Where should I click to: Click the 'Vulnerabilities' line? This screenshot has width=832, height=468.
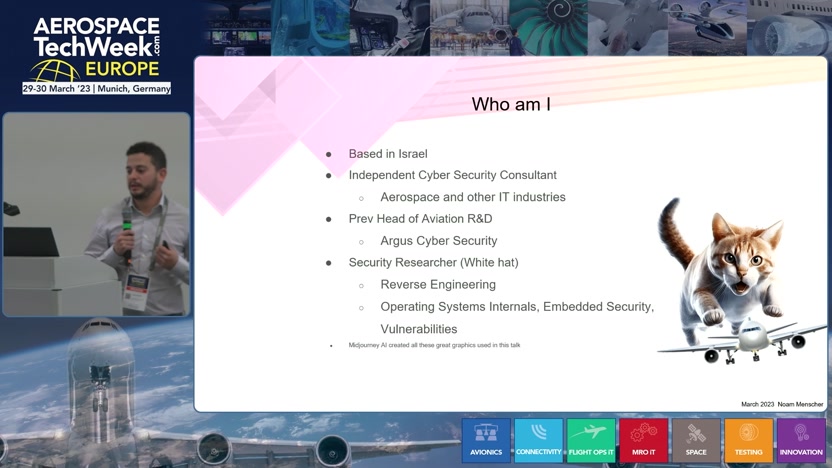pos(419,329)
